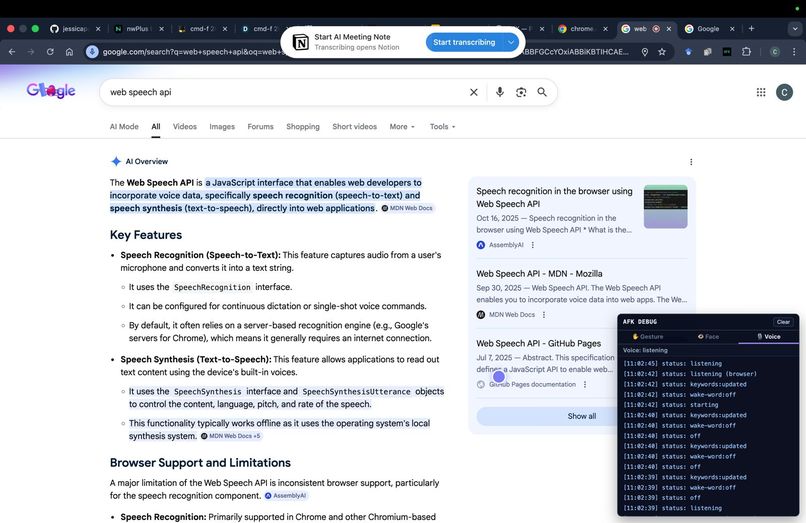The height and width of the screenshot is (523, 806).
Task: Click the 11:02:42 'status: starting' log entry
Action: [671, 405]
